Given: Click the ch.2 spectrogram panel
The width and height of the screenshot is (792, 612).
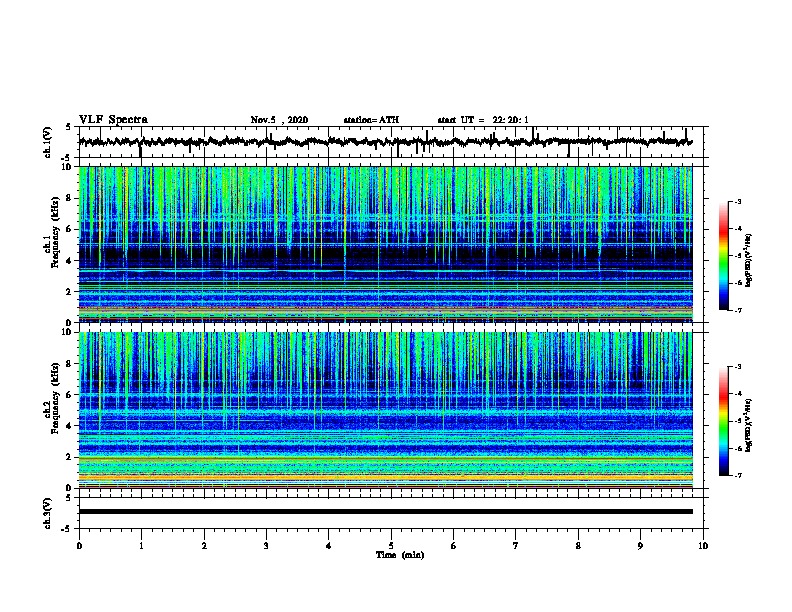Looking at the screenshot, I should (x=386, y=410).
